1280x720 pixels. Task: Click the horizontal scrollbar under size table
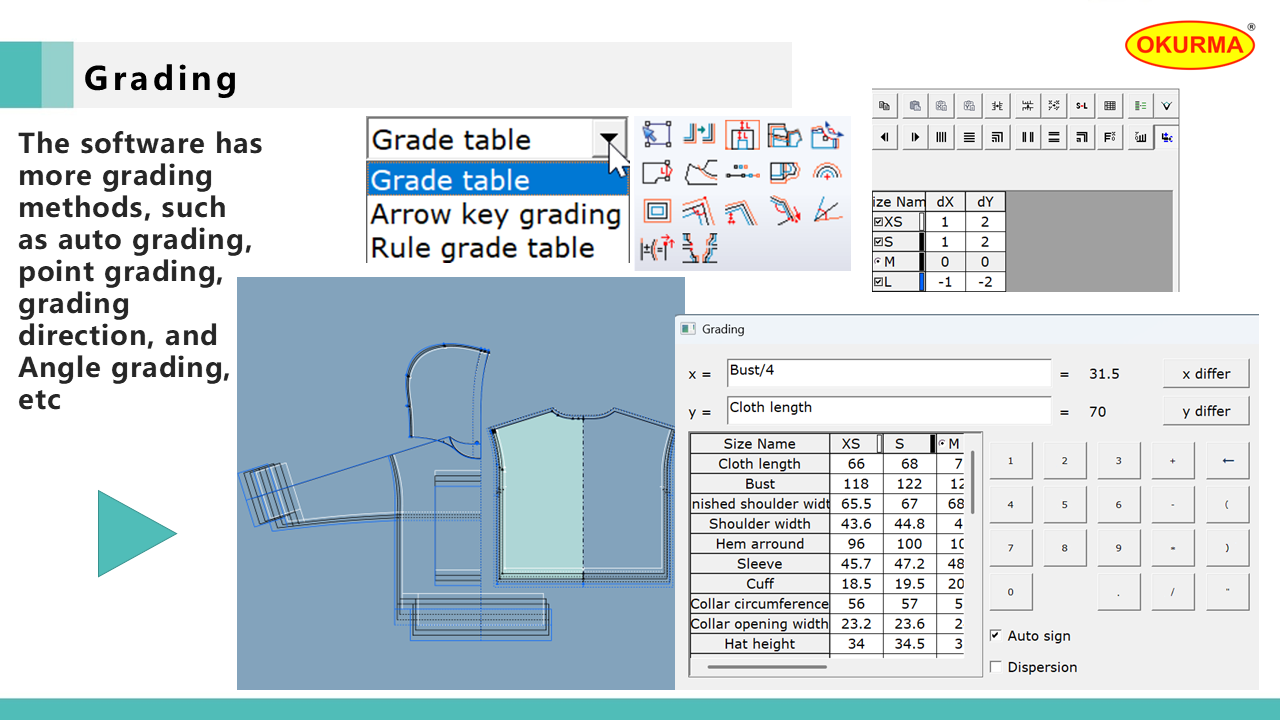coord(766,666)
